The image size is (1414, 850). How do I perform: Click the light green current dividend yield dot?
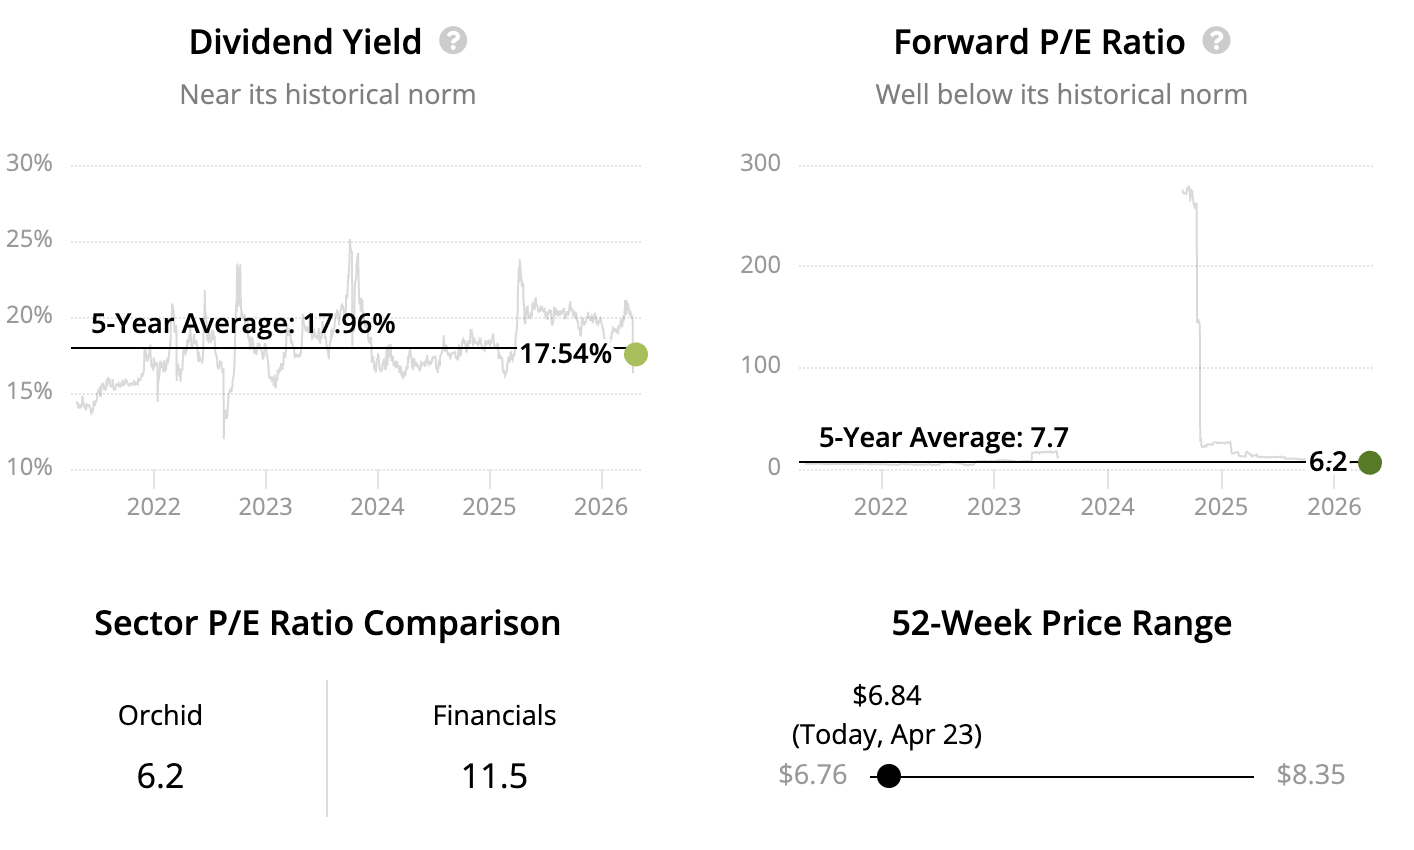pyautogui.click(x=635, y=354)
